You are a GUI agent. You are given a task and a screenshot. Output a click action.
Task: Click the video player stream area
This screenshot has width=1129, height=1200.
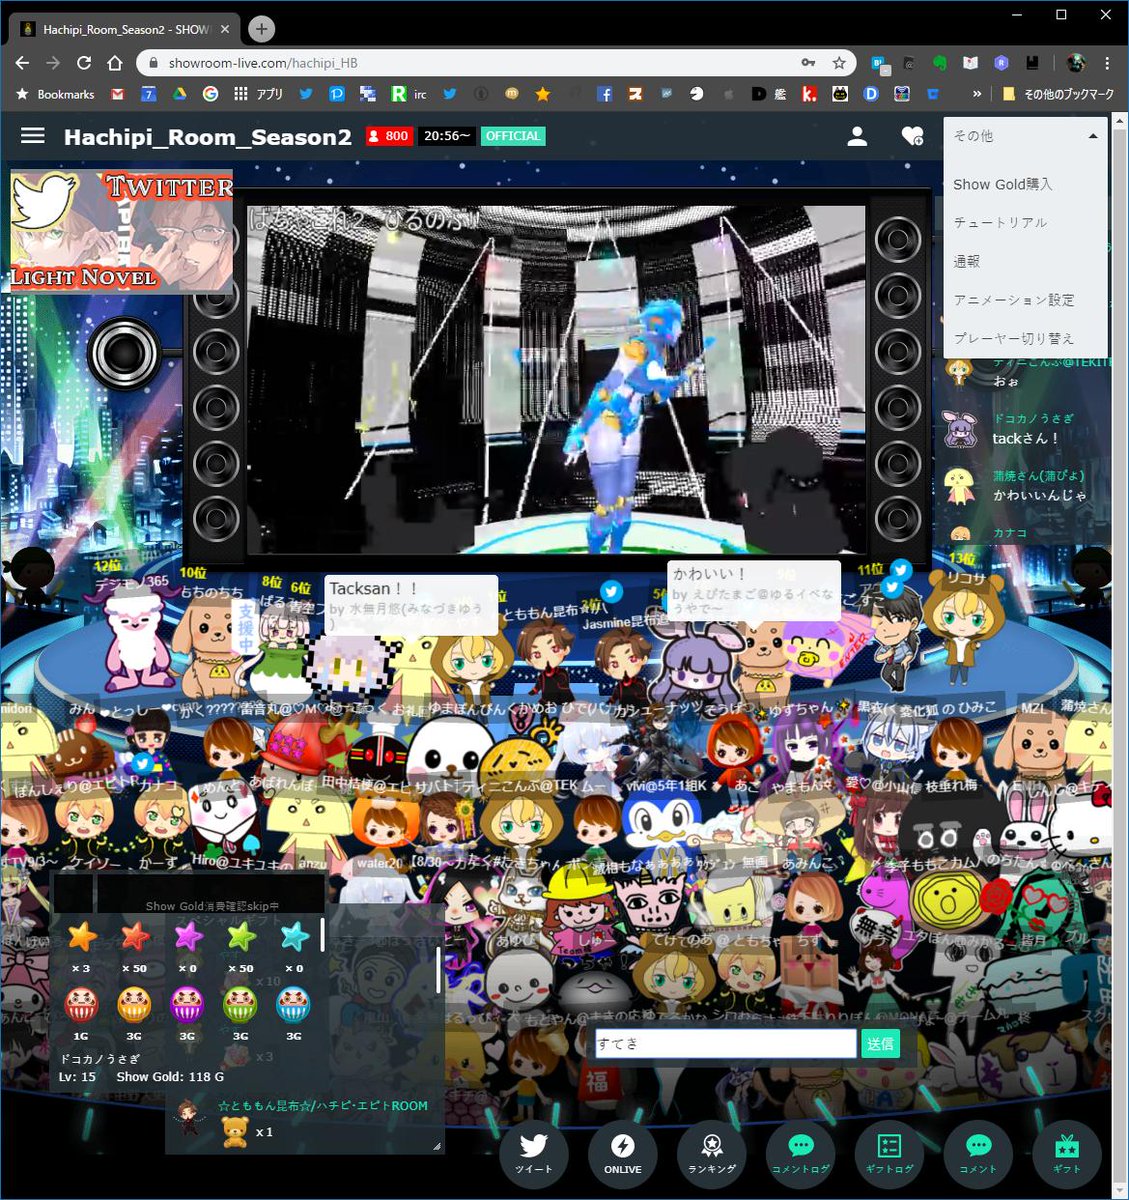point(556,378)
